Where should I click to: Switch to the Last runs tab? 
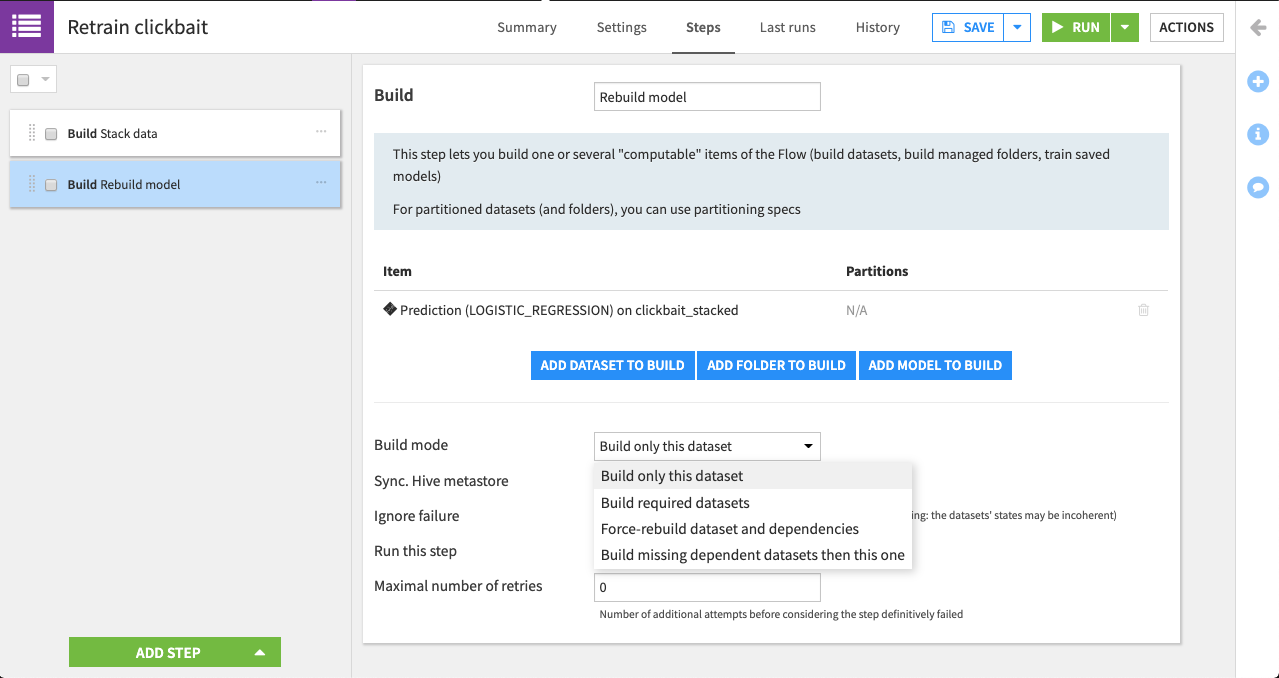tap(788, 28)
